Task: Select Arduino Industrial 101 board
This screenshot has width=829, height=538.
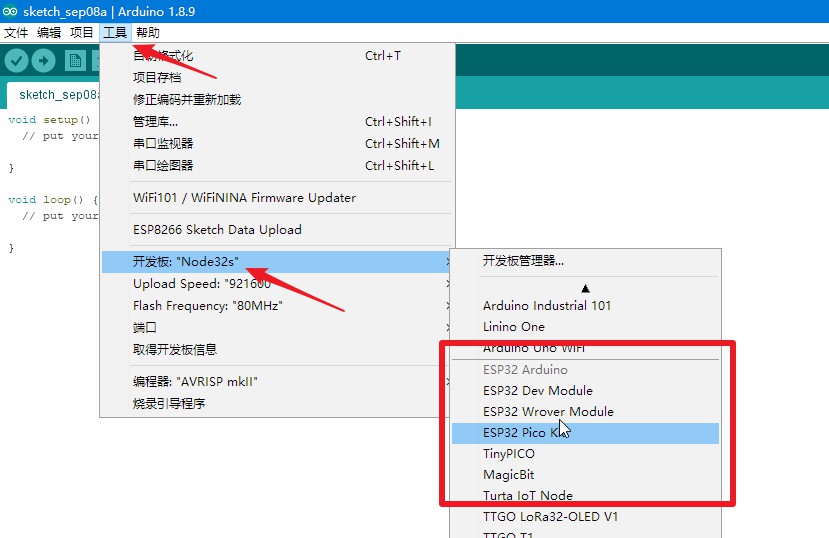Action: tap(585, 305)
